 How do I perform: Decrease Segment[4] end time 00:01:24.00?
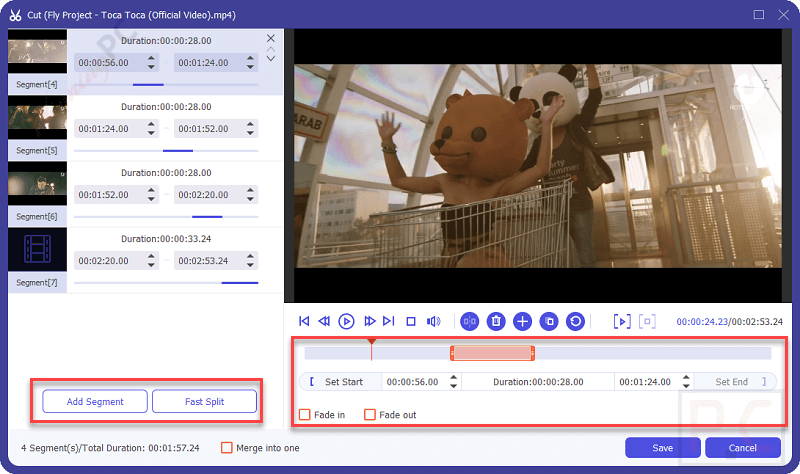coord(250,67)
